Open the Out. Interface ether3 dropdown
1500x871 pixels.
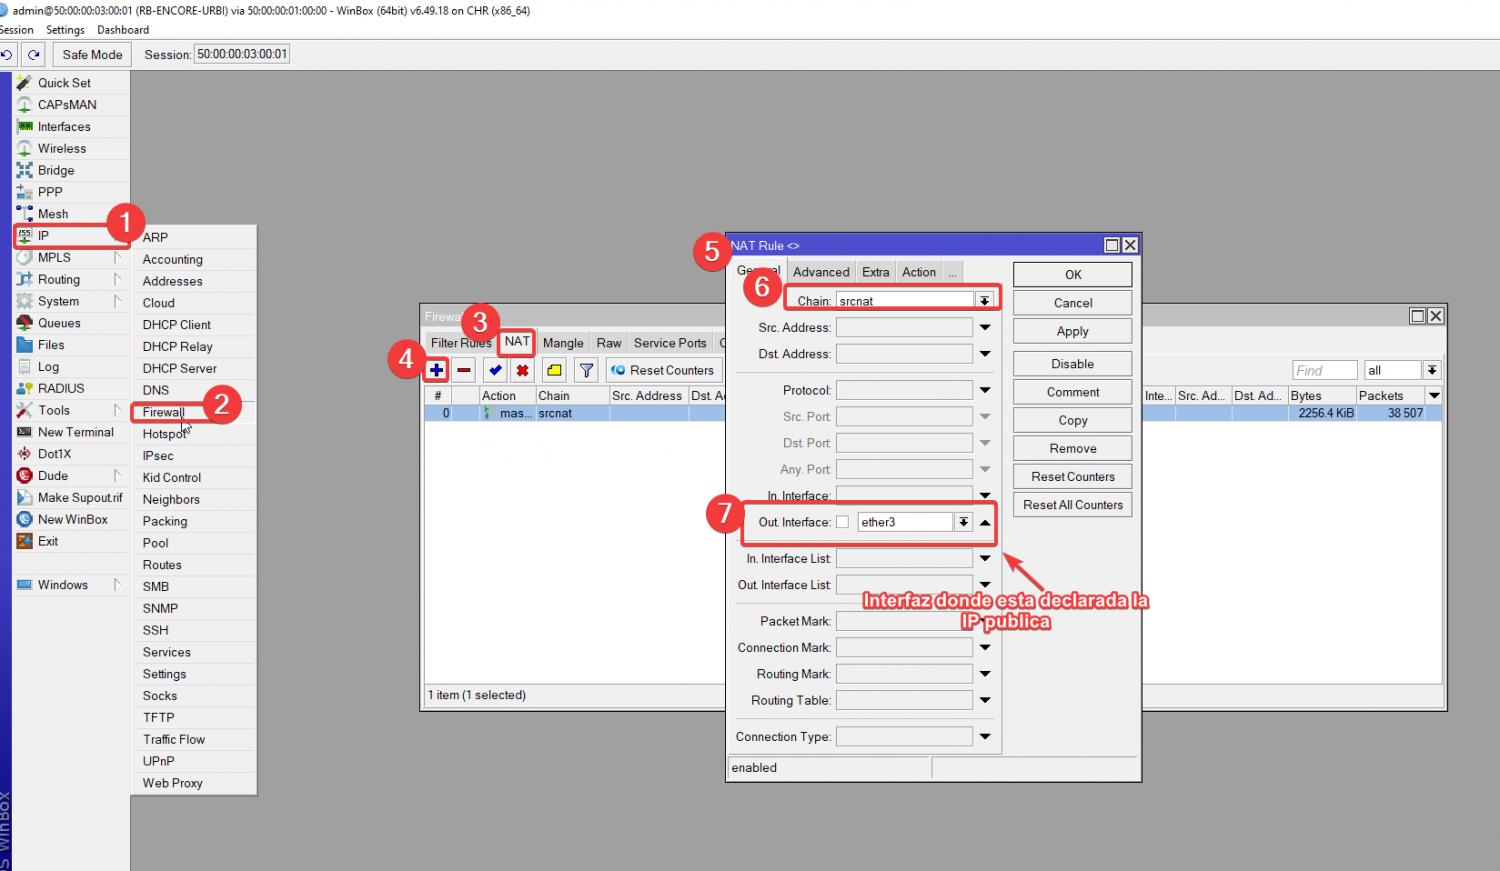point(962,522)
